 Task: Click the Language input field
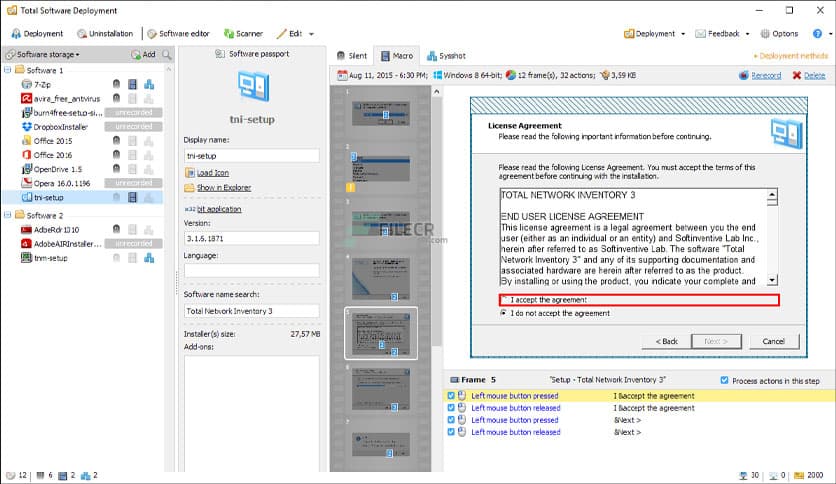click(x=252, y=270)
